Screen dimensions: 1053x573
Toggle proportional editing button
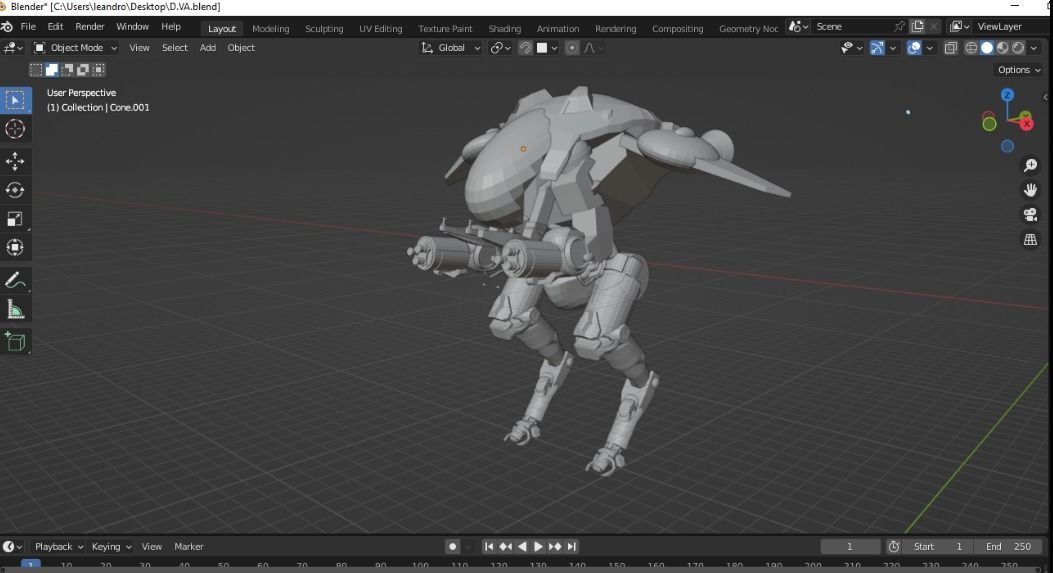pyautogui.click(x=572, y=48)
